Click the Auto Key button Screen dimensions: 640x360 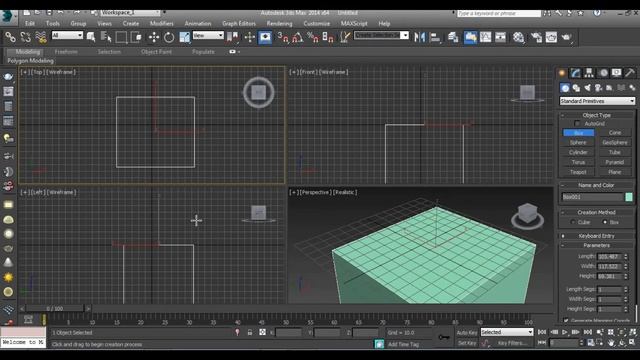pyautogui.click(x=467, y=333)
